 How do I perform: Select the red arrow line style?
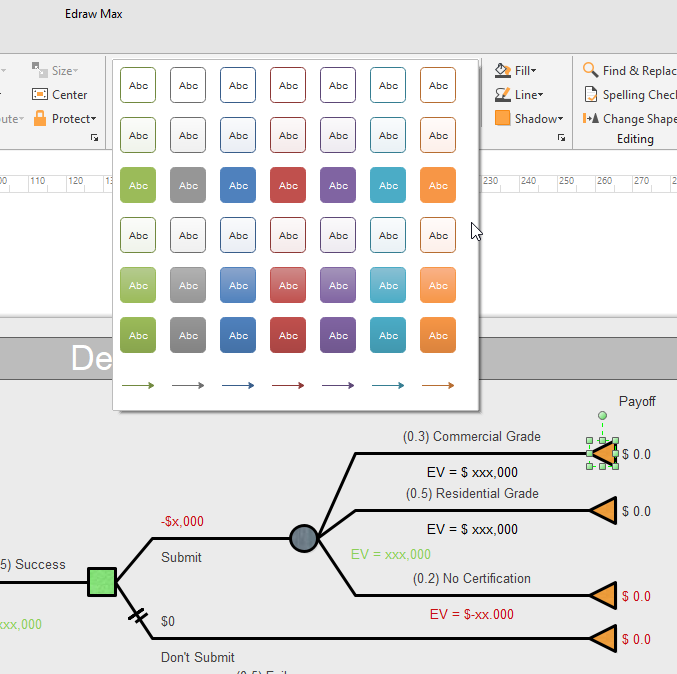point(288,385)
